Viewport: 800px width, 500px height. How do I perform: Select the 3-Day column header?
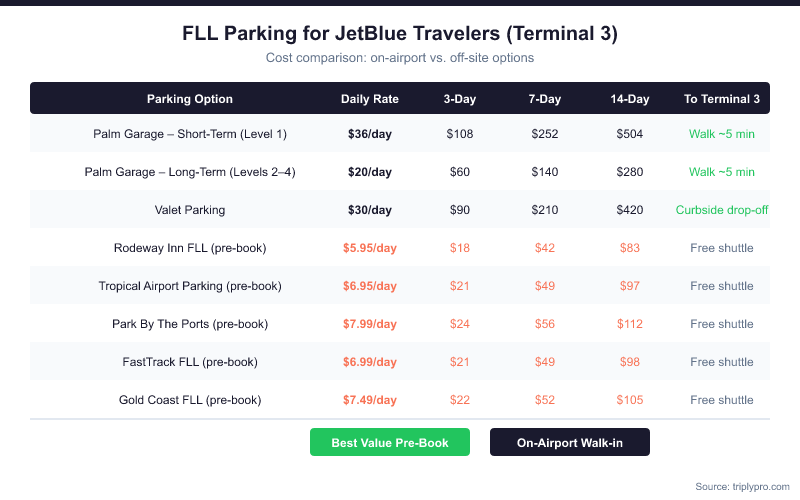coord(460,99)
